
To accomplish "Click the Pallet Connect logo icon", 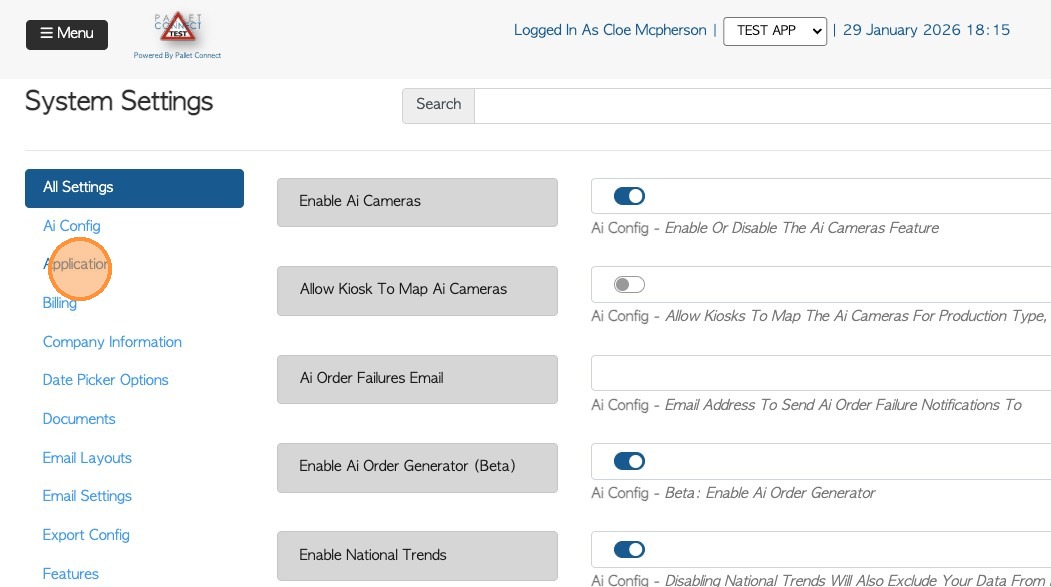I will tap(177, 29).
